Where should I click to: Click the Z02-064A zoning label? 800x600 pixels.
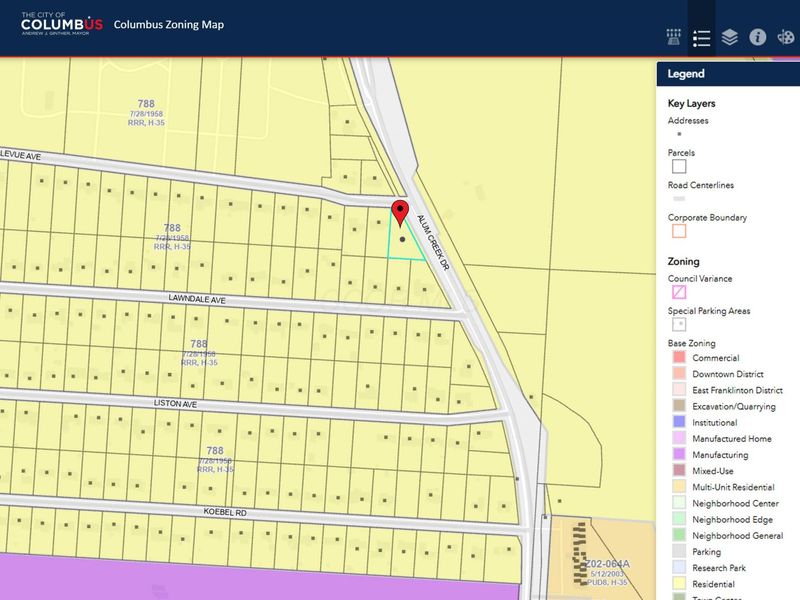(x=607, y=564)
